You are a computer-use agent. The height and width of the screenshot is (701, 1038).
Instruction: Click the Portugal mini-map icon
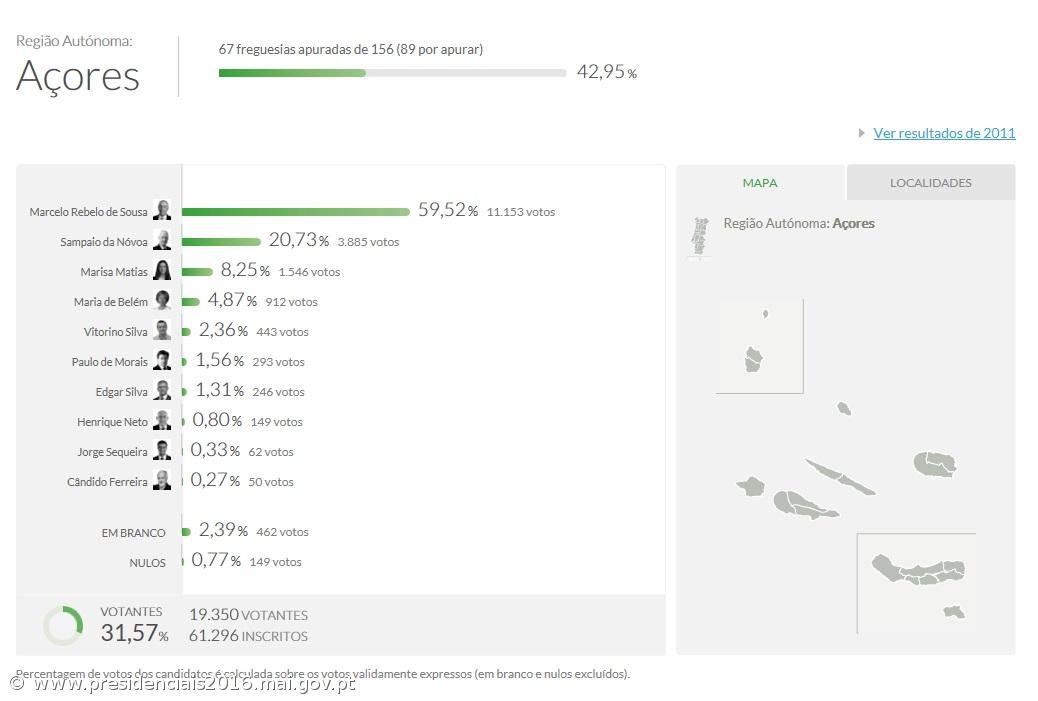(700, 237)
